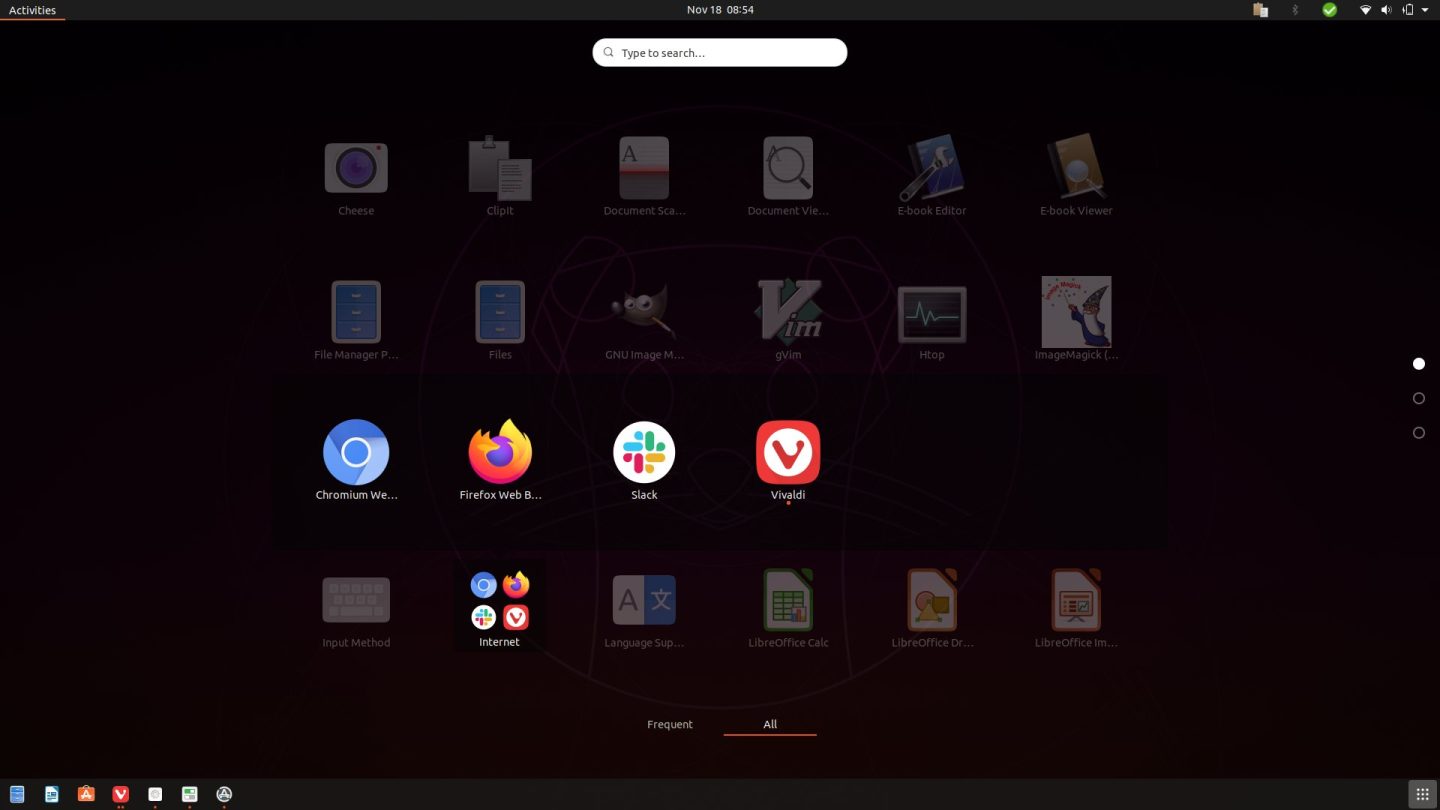This screenshot has height=810, width=1440.
Task: Open Firefox Web Browser
Action: 500,451
